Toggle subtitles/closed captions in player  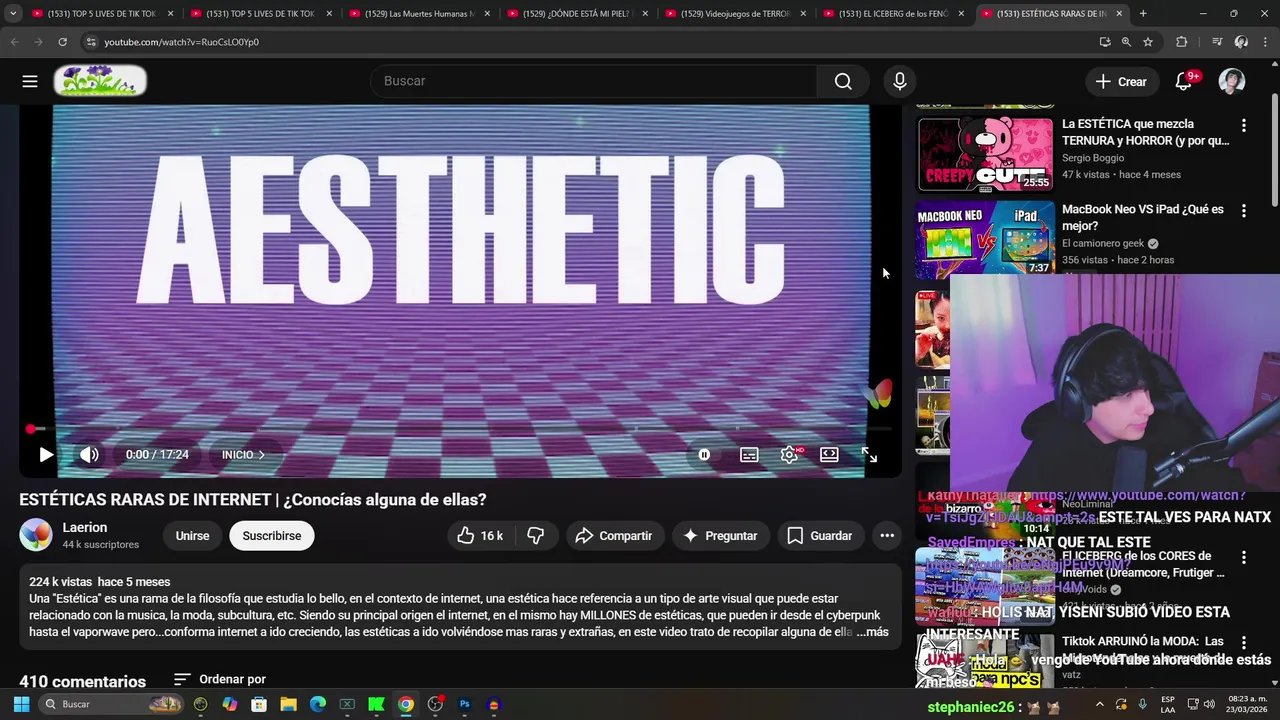749,455
